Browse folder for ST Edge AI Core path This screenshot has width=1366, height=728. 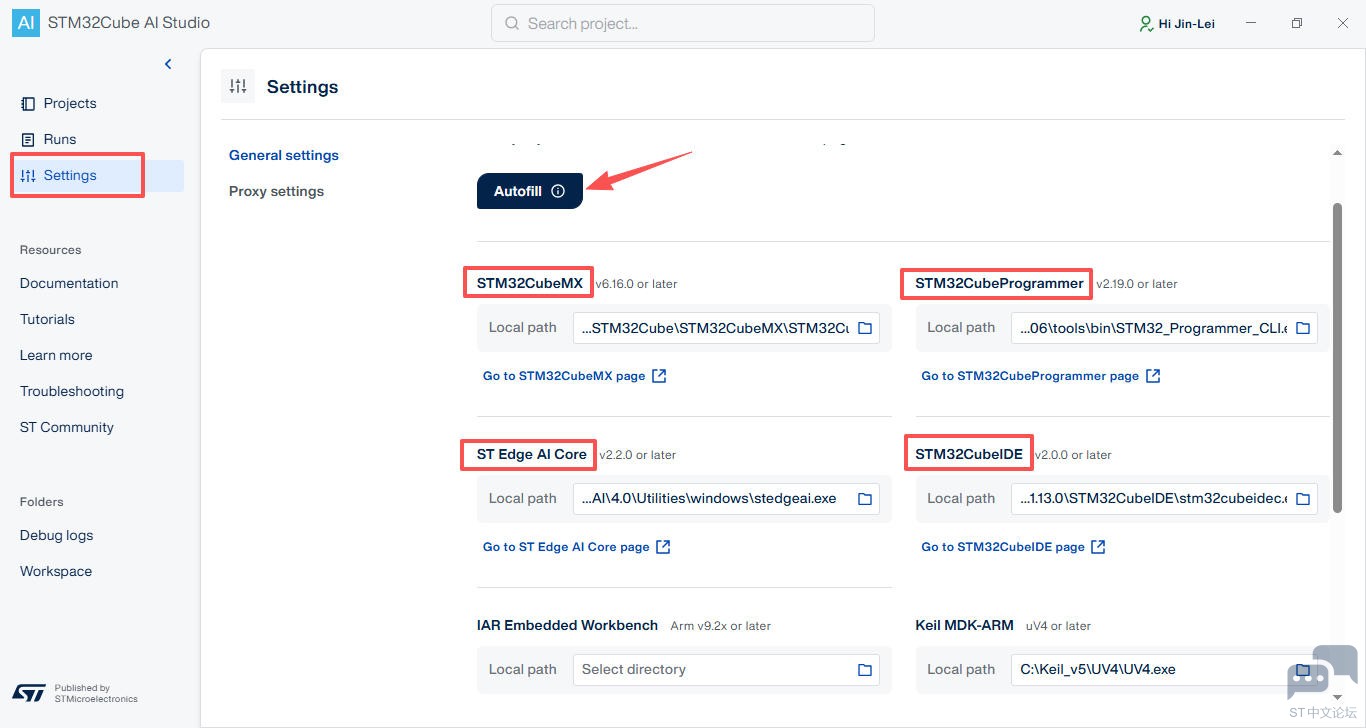[865, 498]
